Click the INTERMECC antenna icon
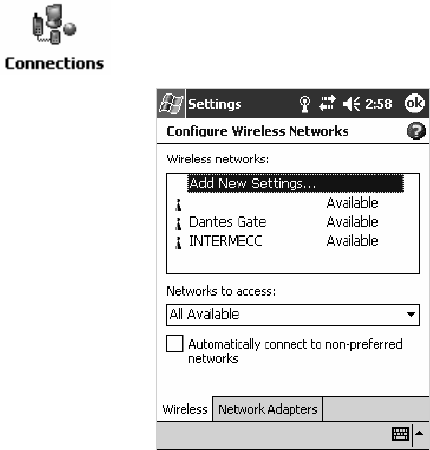This screenshot has width=430, height=450. (x=178, y=242)
